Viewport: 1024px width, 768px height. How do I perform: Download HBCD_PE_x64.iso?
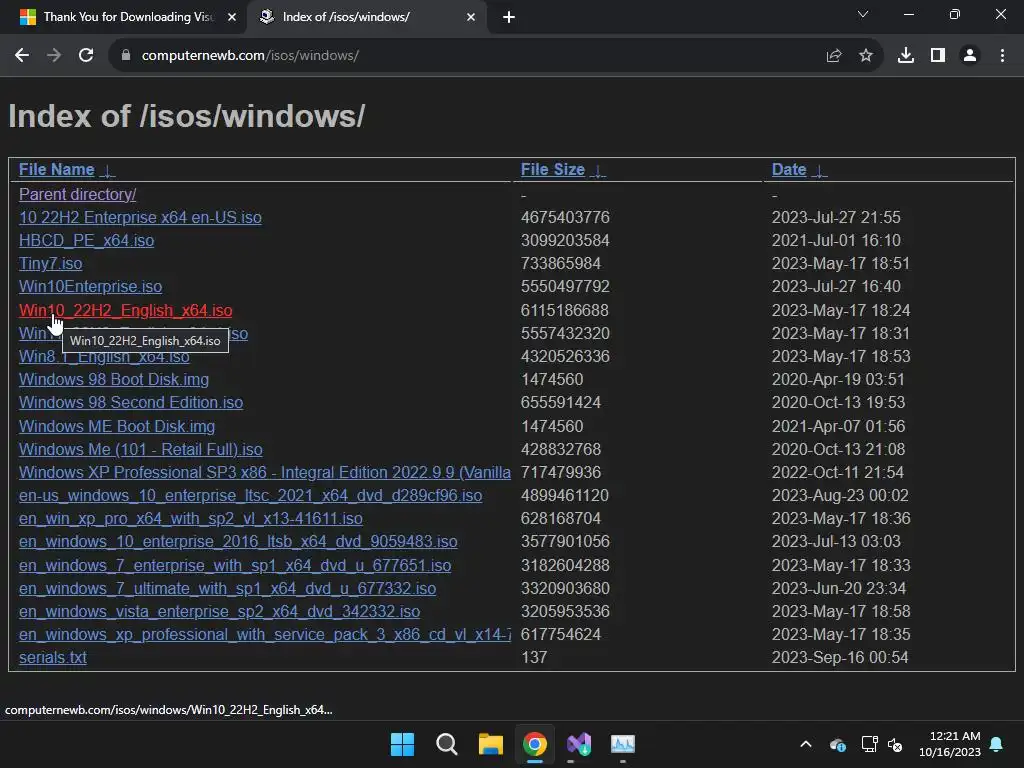(86, 240)
